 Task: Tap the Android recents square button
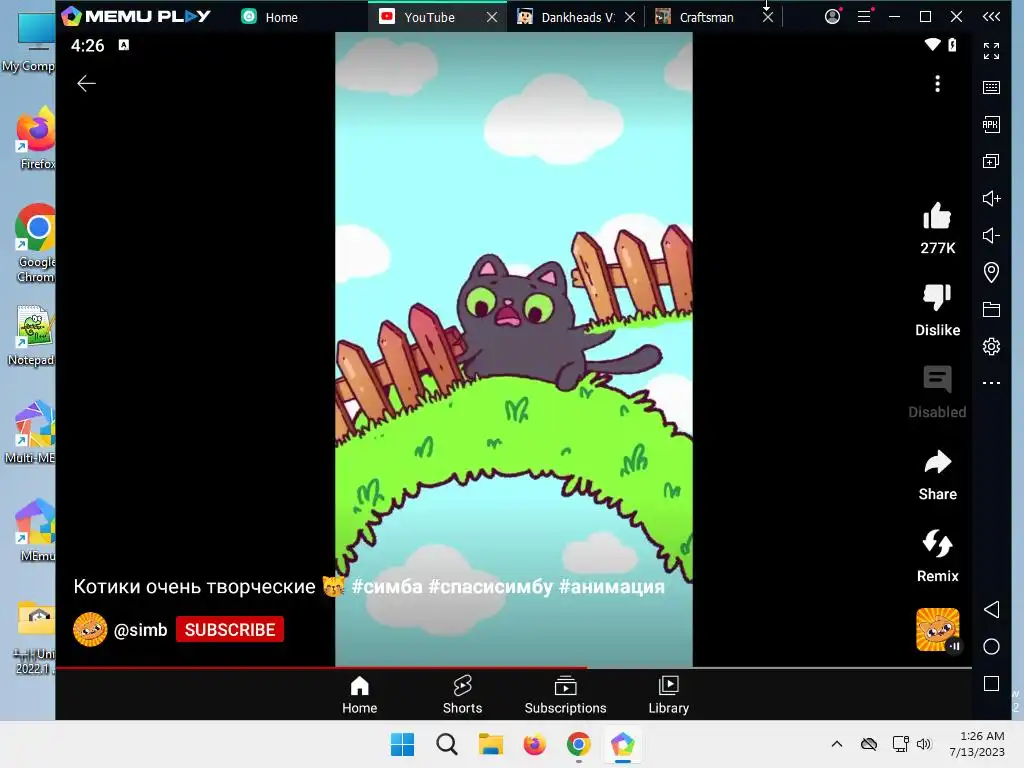[x=991, y=684]
